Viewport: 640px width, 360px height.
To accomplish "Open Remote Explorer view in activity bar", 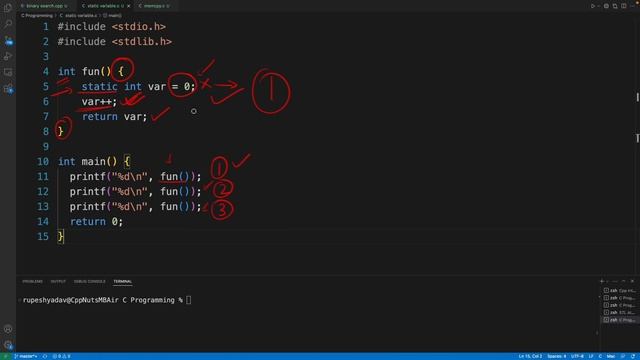I will click(x=8, y=72).
